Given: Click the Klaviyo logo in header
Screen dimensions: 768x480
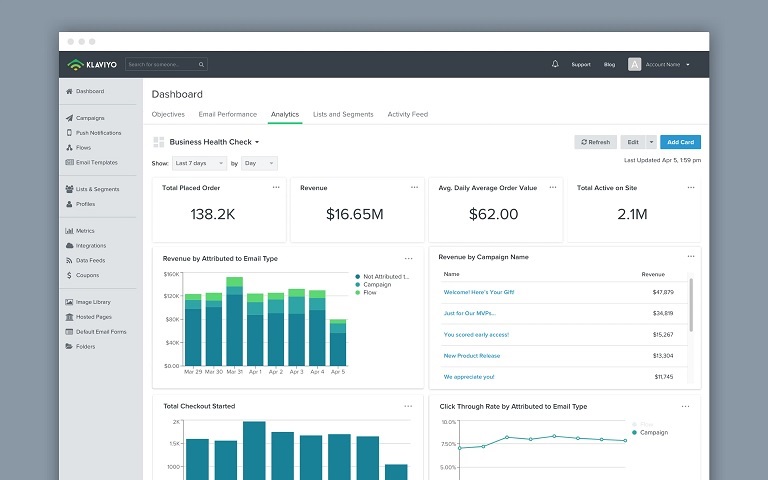Looking at the screenshot, I should pyautogui.click(x=93, y=64).
